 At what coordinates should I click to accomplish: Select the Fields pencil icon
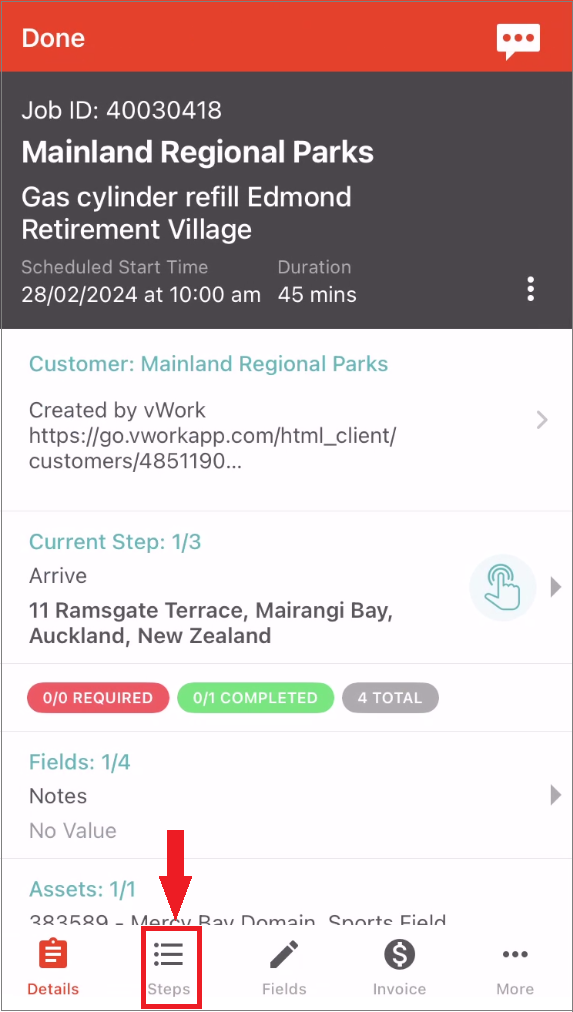click(x=284, y=954)
